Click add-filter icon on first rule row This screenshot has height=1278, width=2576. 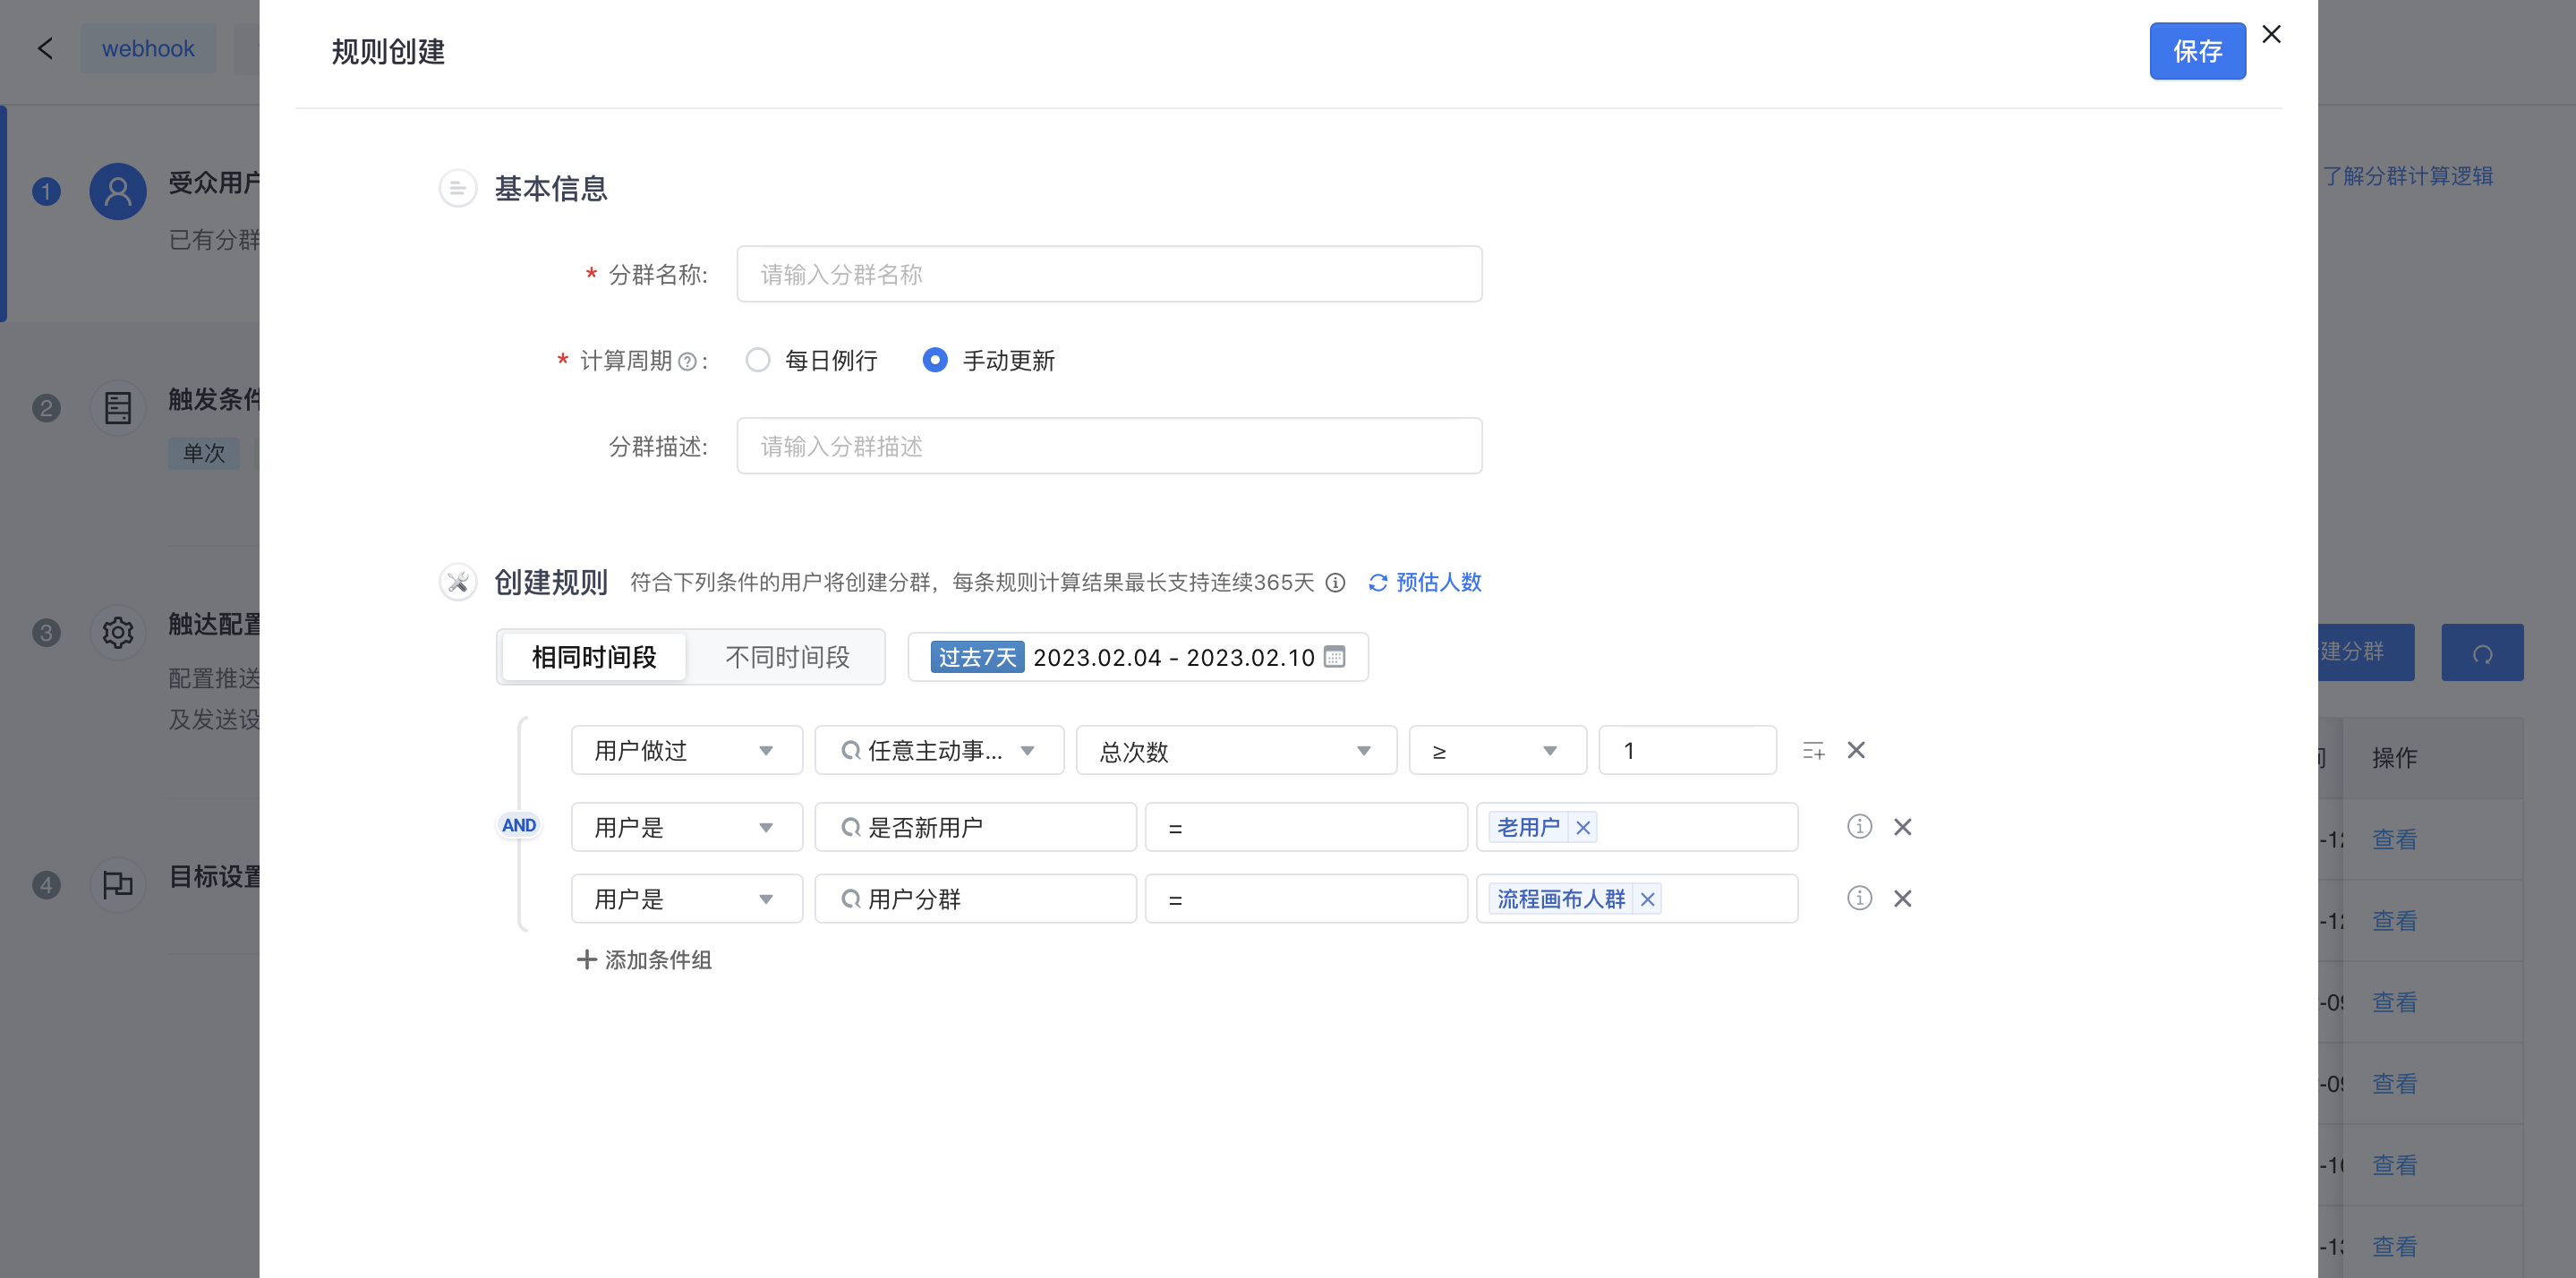(x=1813, y=751)
